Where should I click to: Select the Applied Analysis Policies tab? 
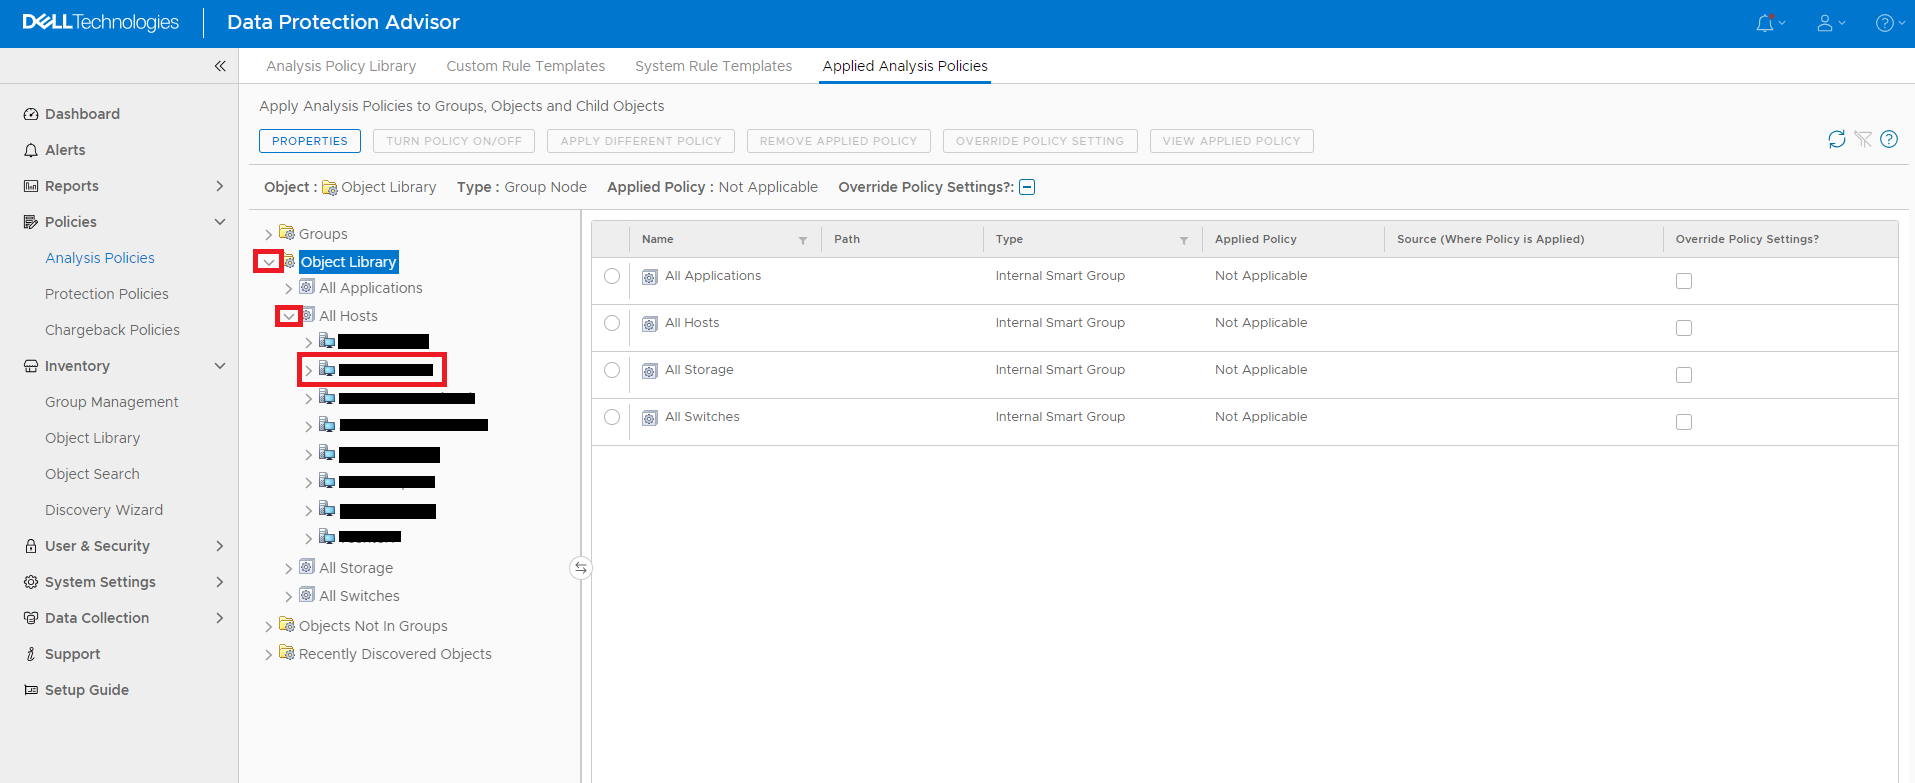point(905,66)
